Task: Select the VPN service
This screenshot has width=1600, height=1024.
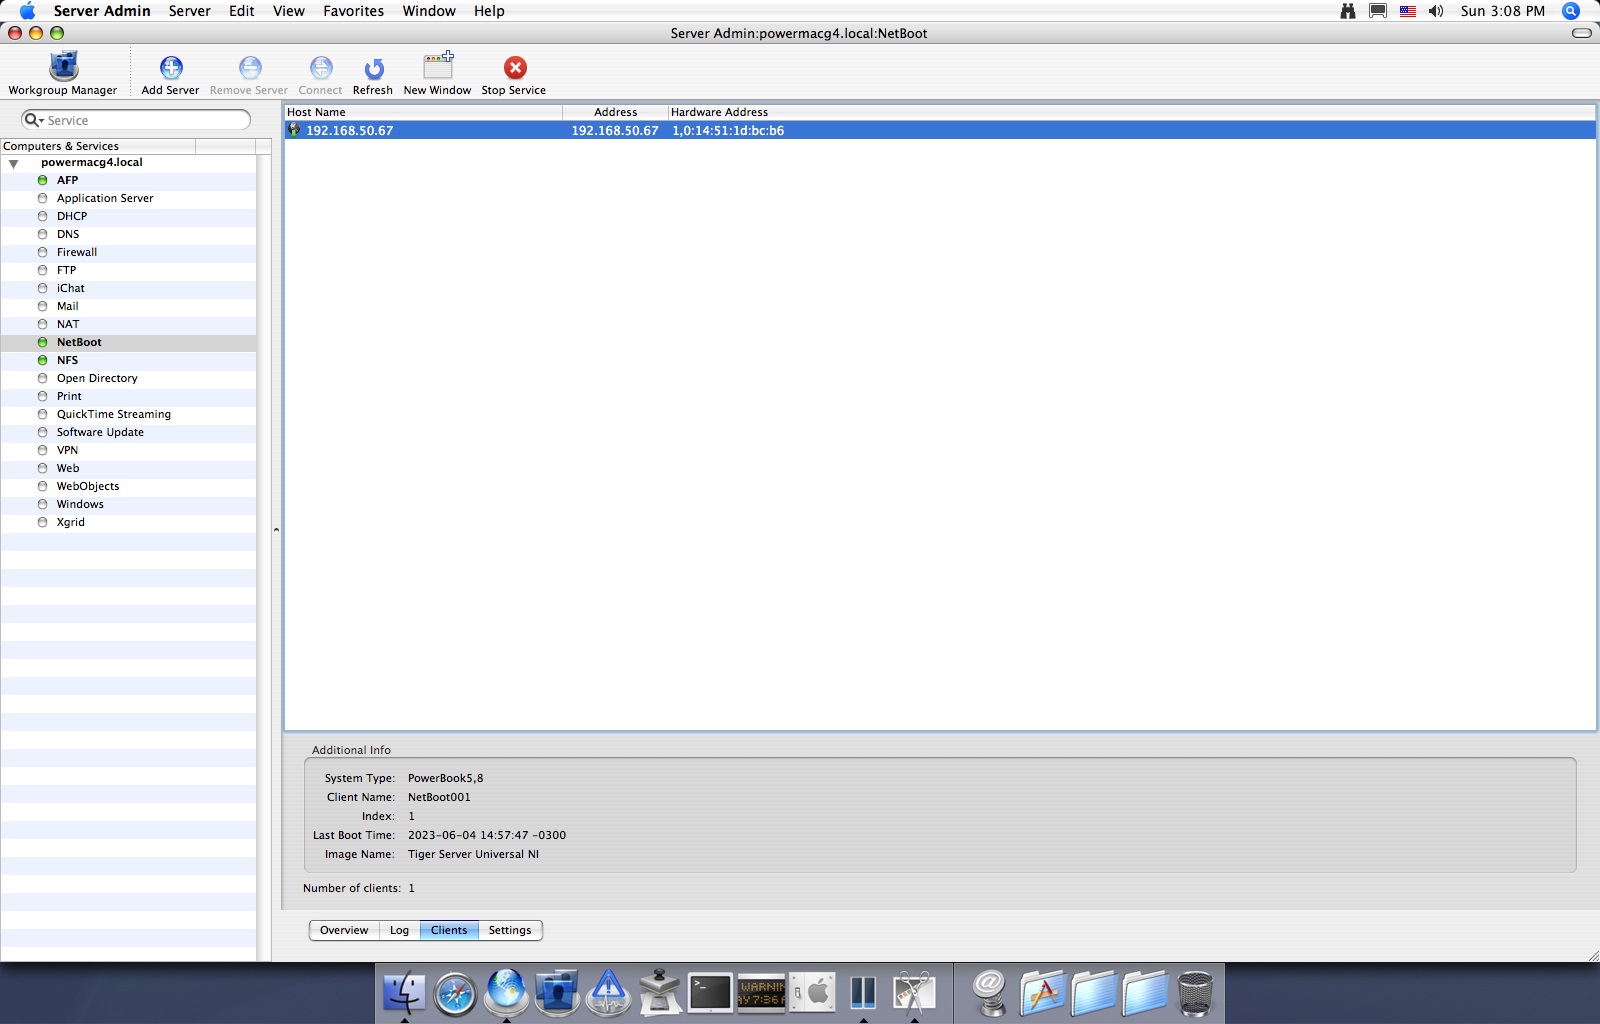Action: coord(128,450)
